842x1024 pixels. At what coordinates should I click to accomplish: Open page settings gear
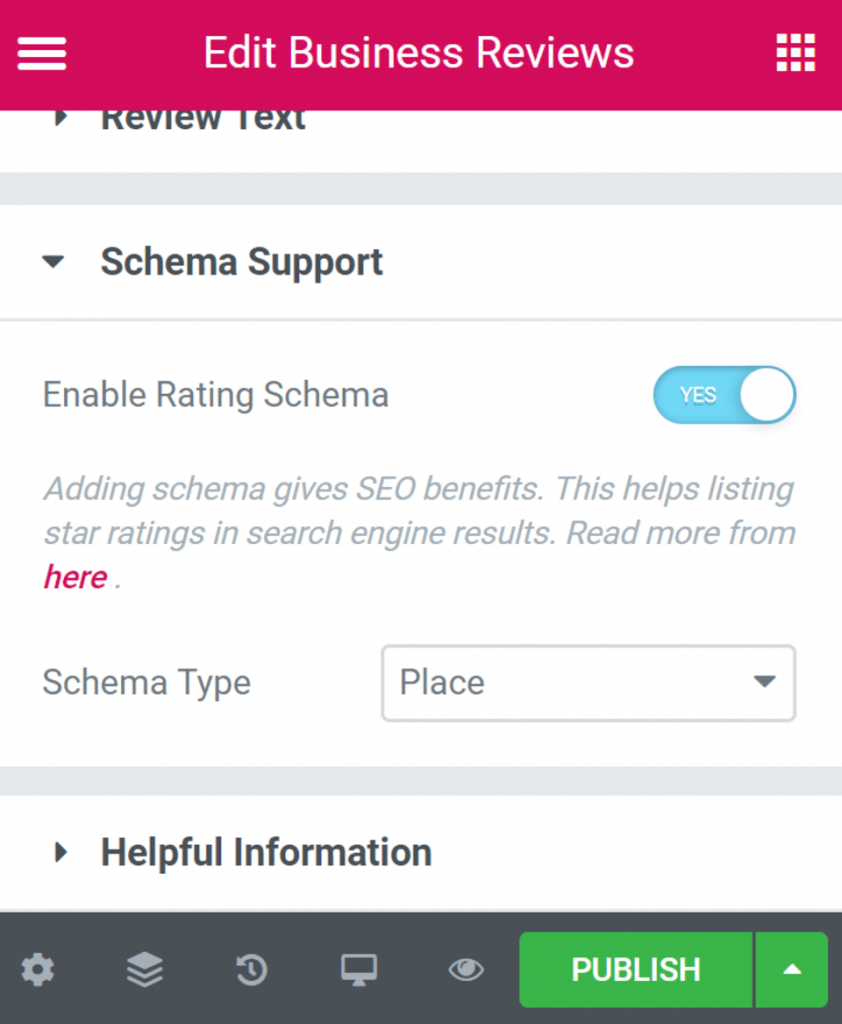38,969
